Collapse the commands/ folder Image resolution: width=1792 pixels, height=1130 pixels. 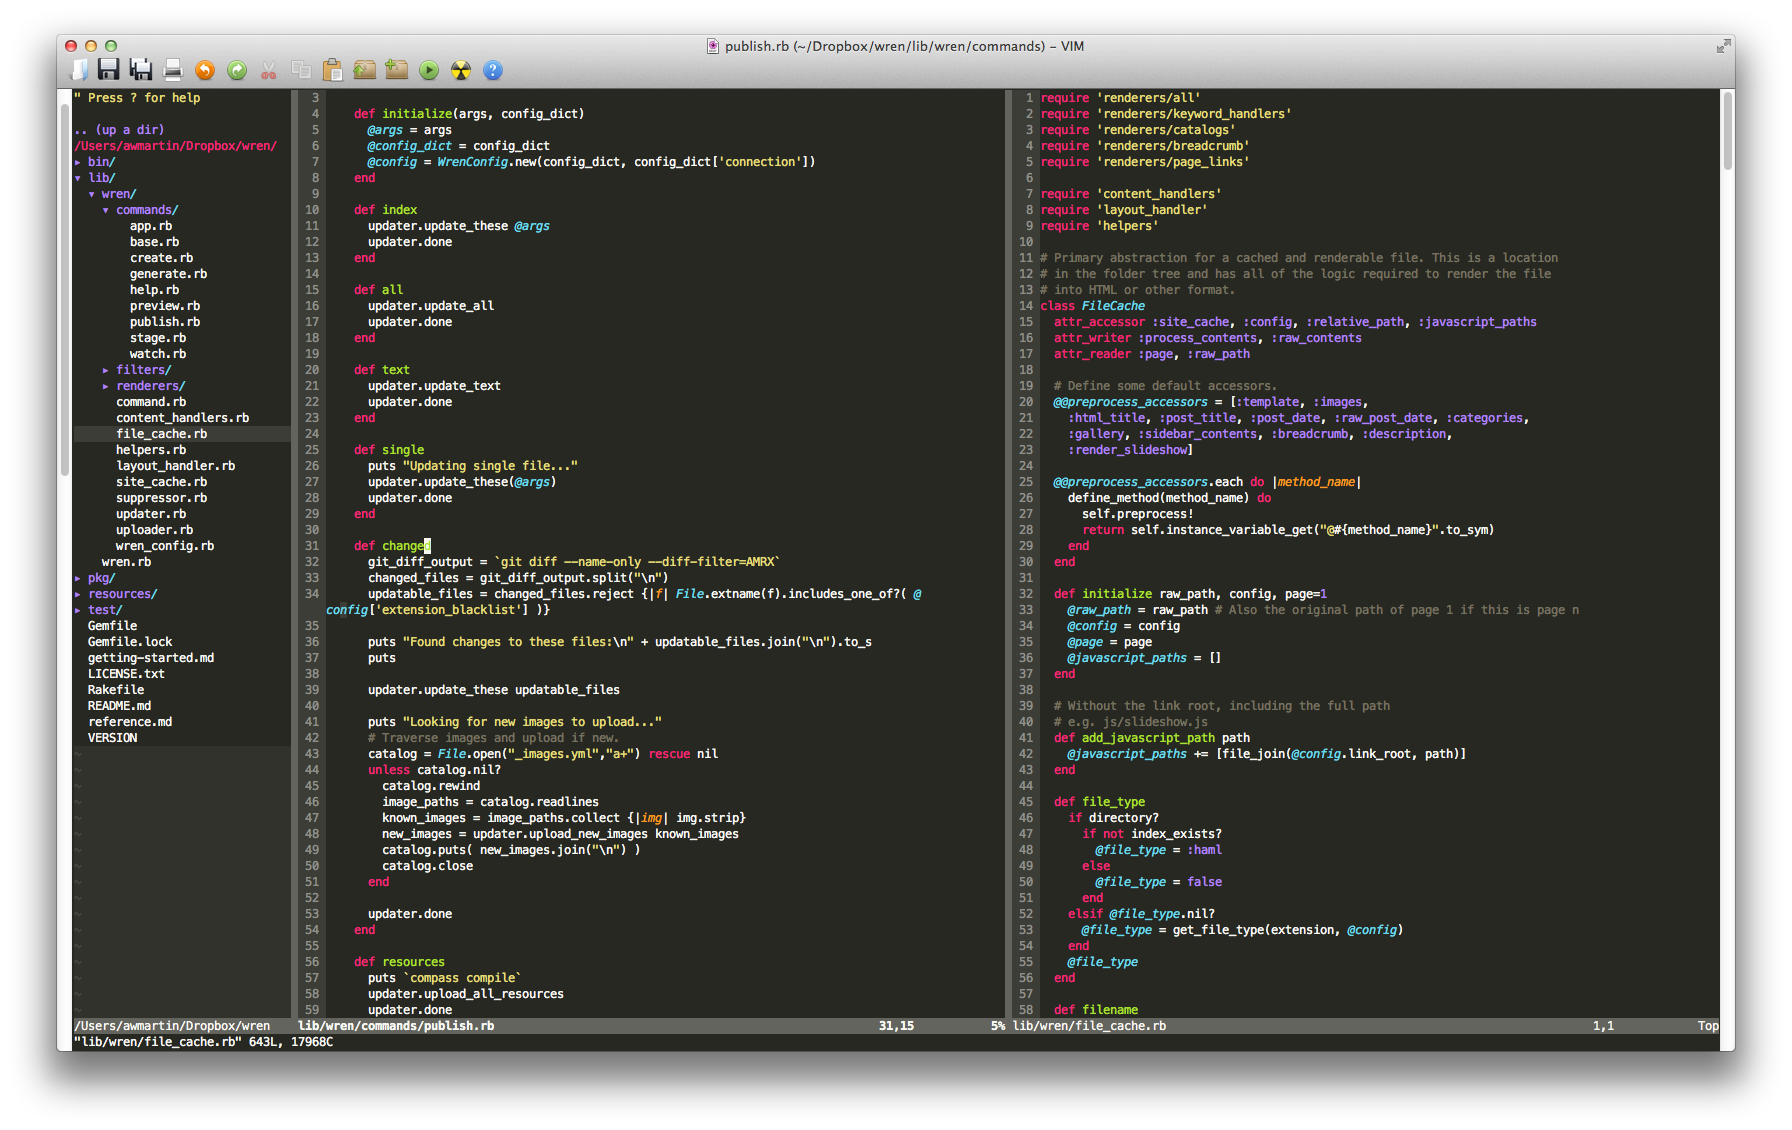click(146, 210)
